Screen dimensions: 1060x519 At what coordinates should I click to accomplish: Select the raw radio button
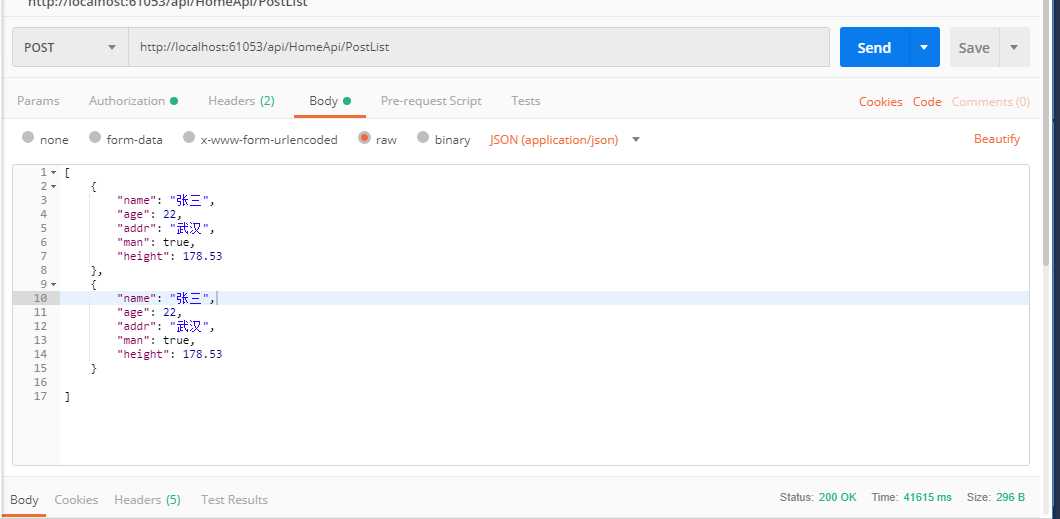tap(364, 137)
